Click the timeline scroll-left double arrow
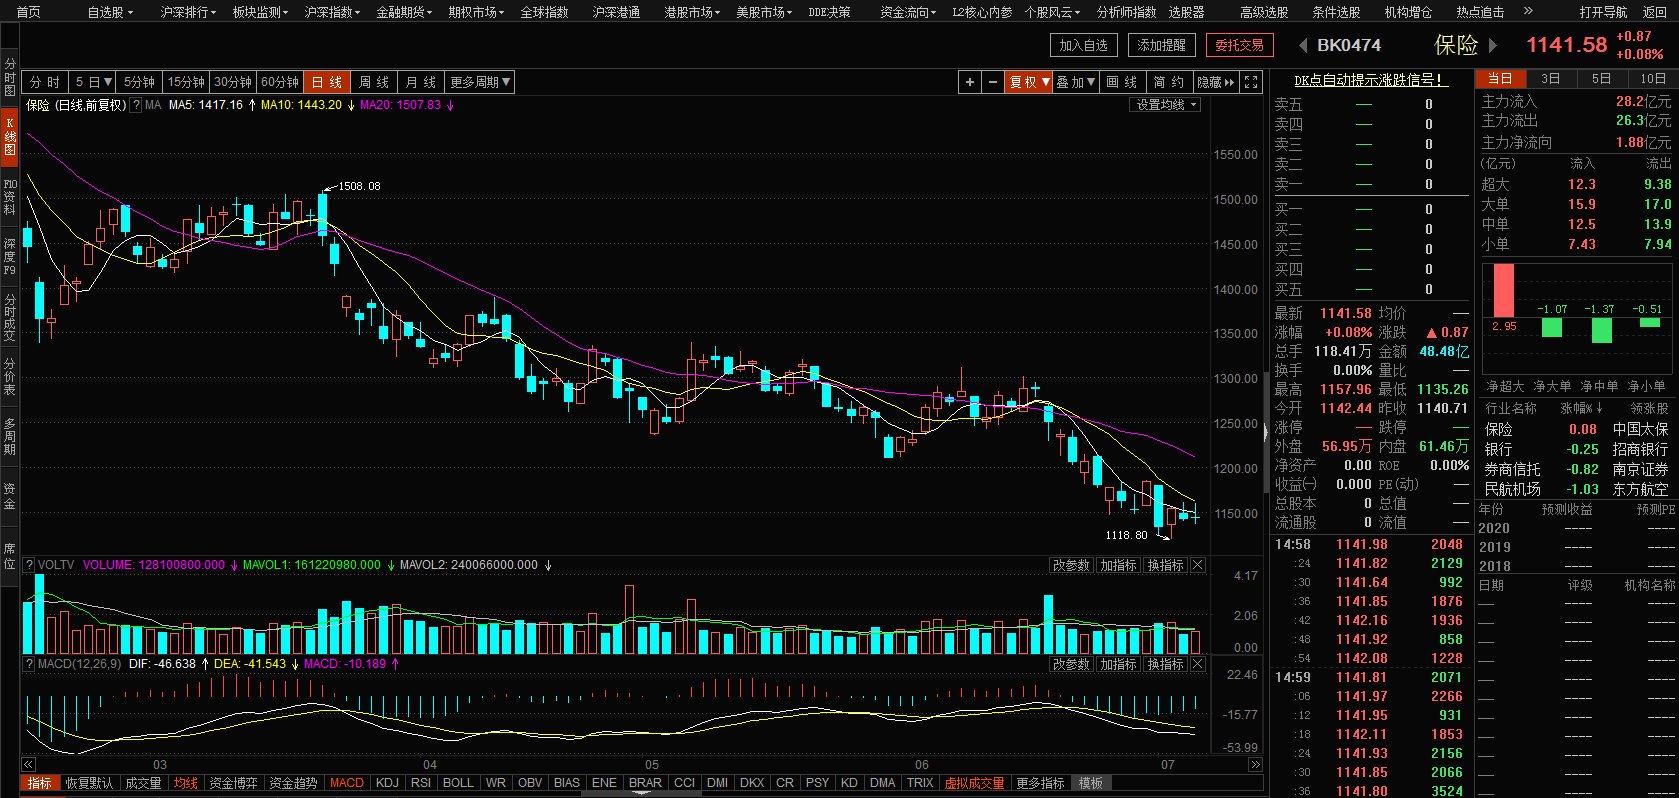Viewport: 1679px width, 798px height. coord(28,764)
